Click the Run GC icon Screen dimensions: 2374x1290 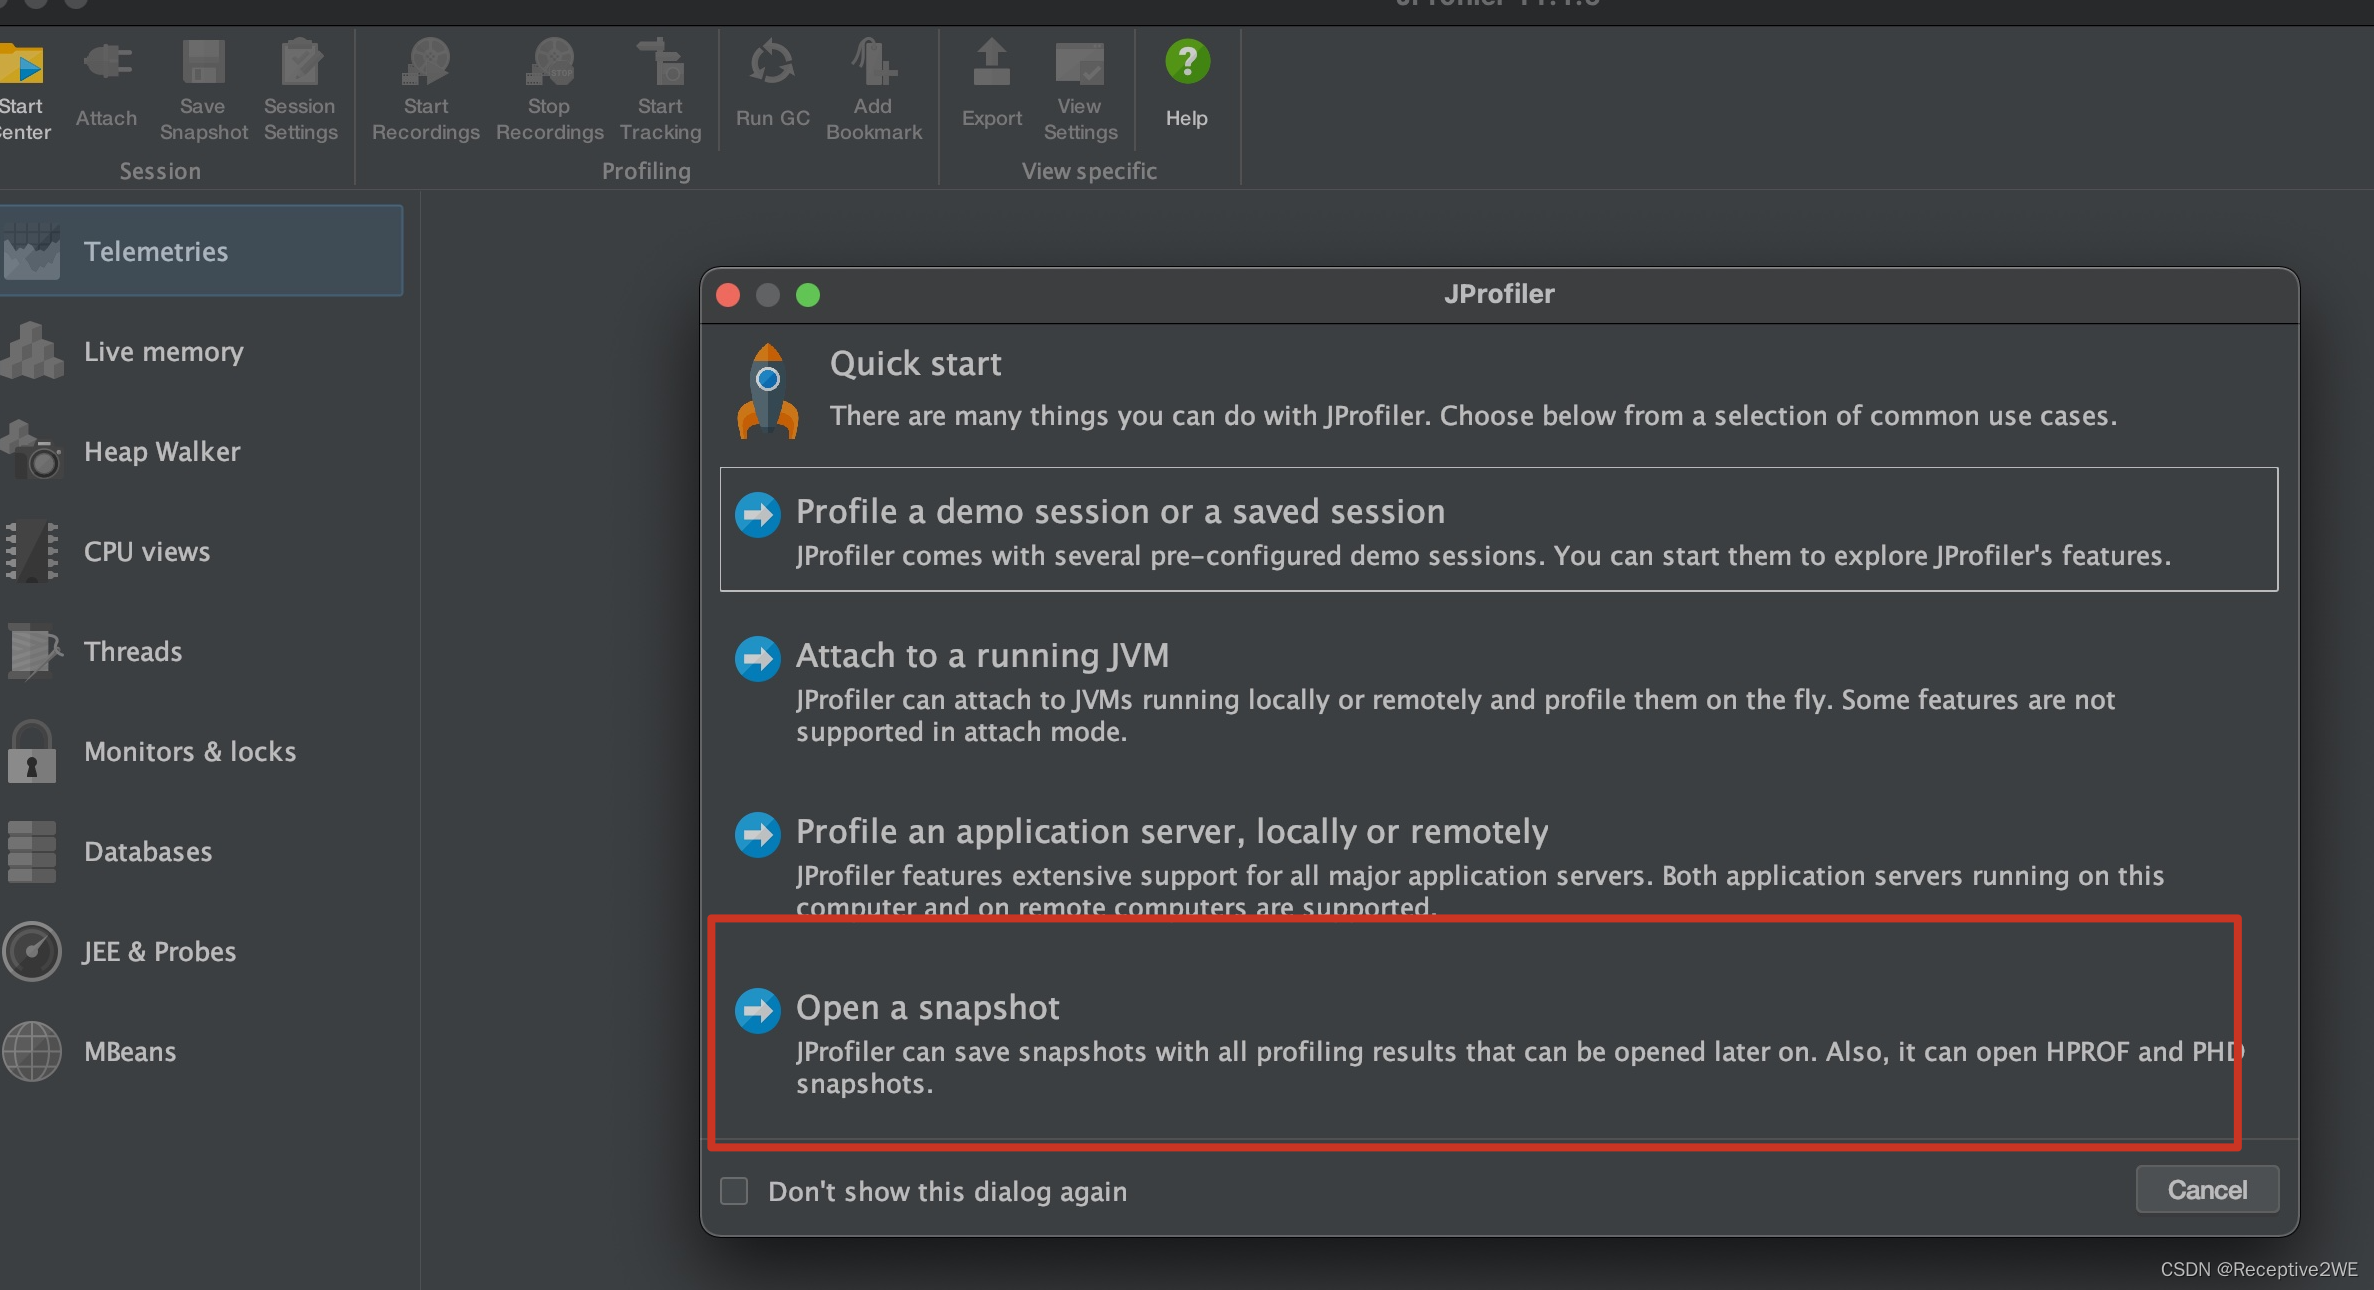point(772,63)
